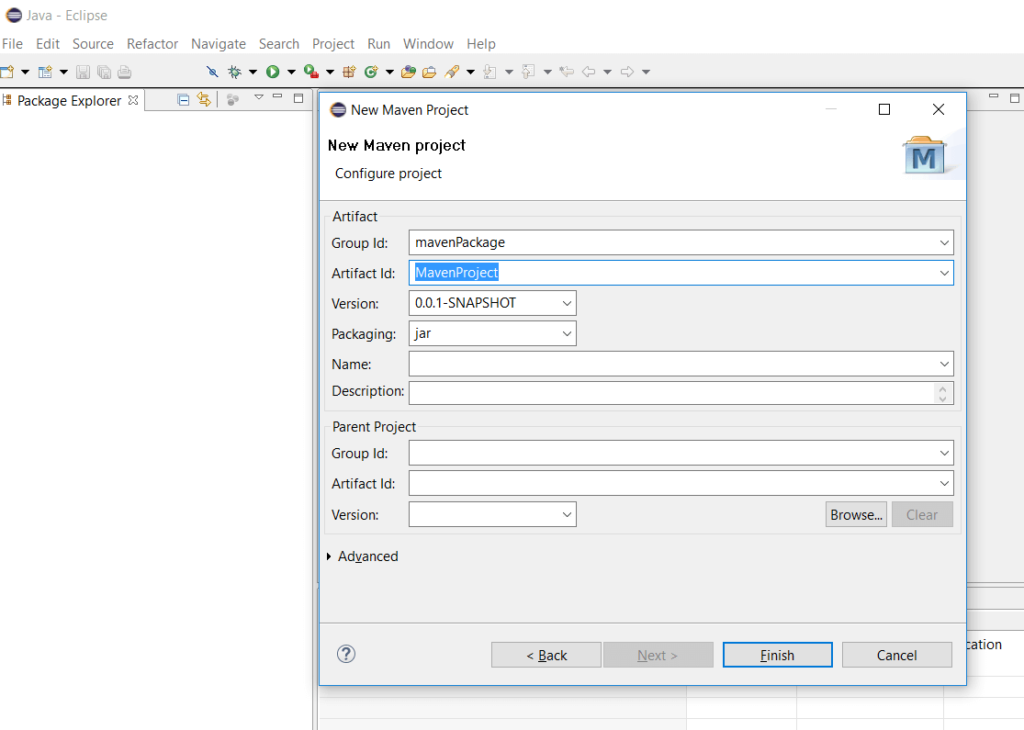Viewport: 1024px width, 730px height.
Task: Toggle Link with Editor in Package Explorer
Action: [203, 99]
